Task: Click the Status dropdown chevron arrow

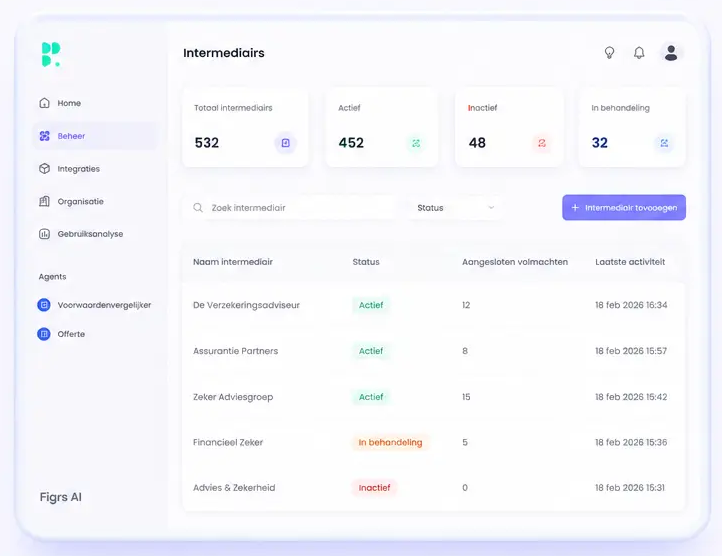Action: 491,208
